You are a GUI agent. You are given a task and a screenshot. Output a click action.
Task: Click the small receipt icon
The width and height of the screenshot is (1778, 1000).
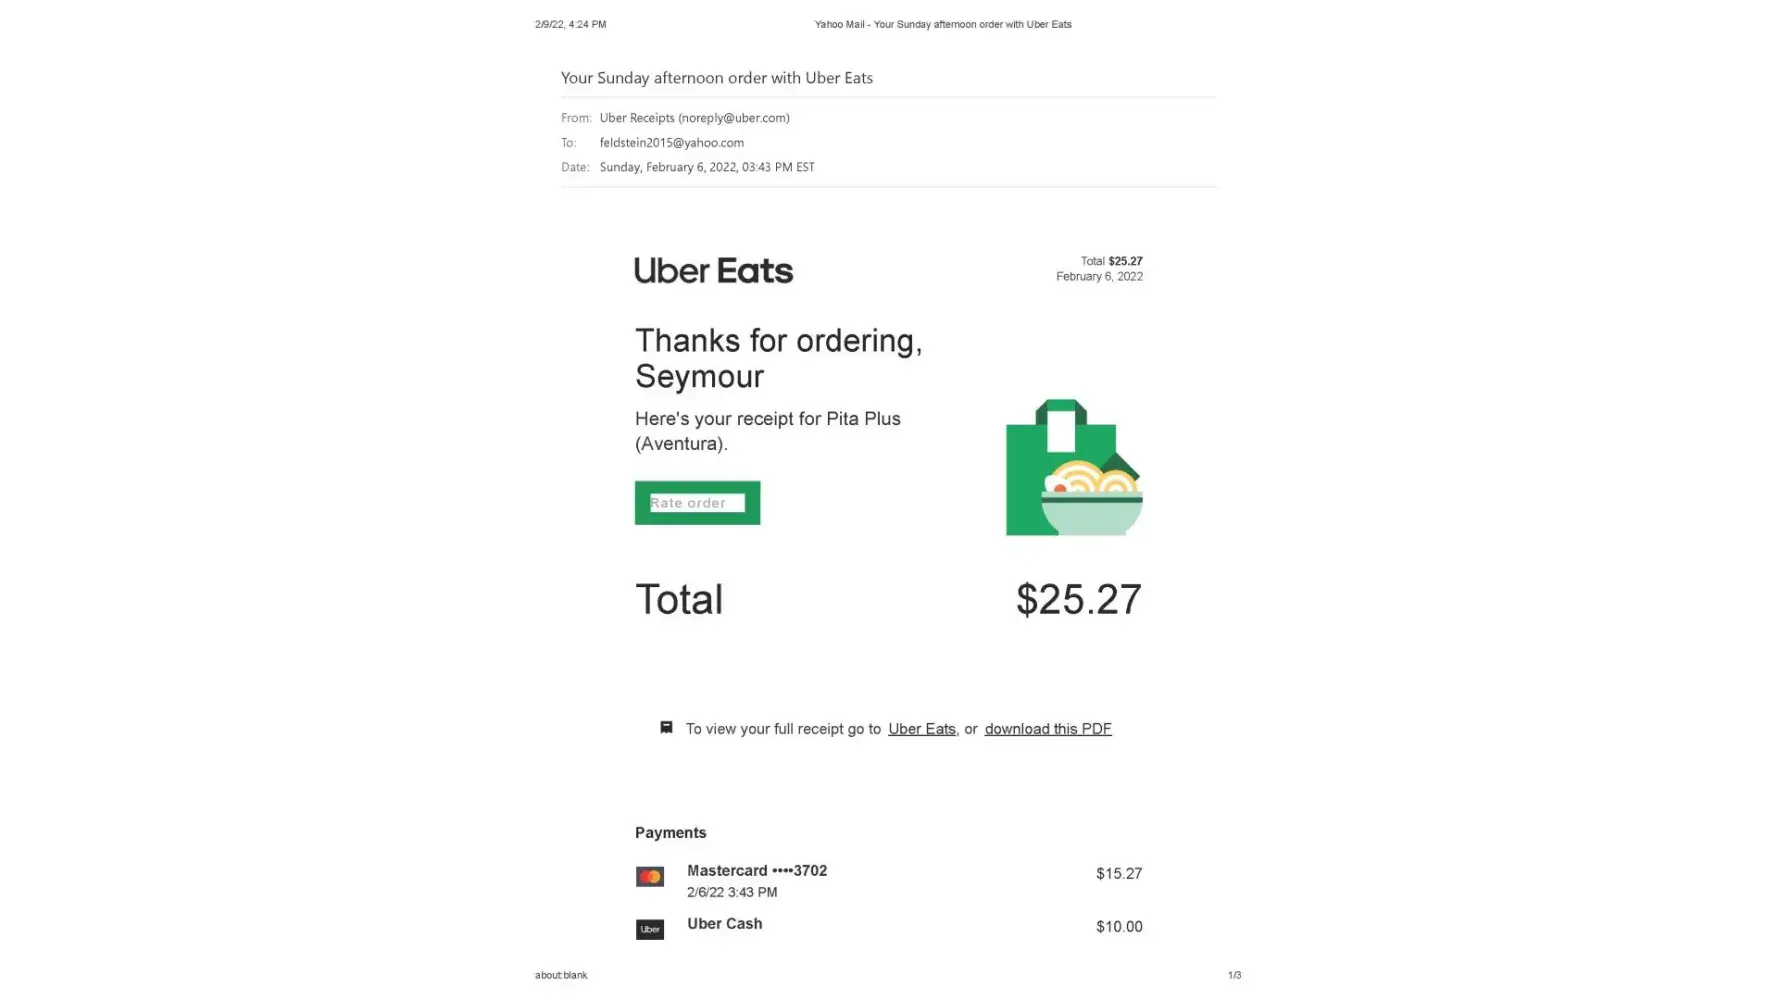click(x=666, y=728)
